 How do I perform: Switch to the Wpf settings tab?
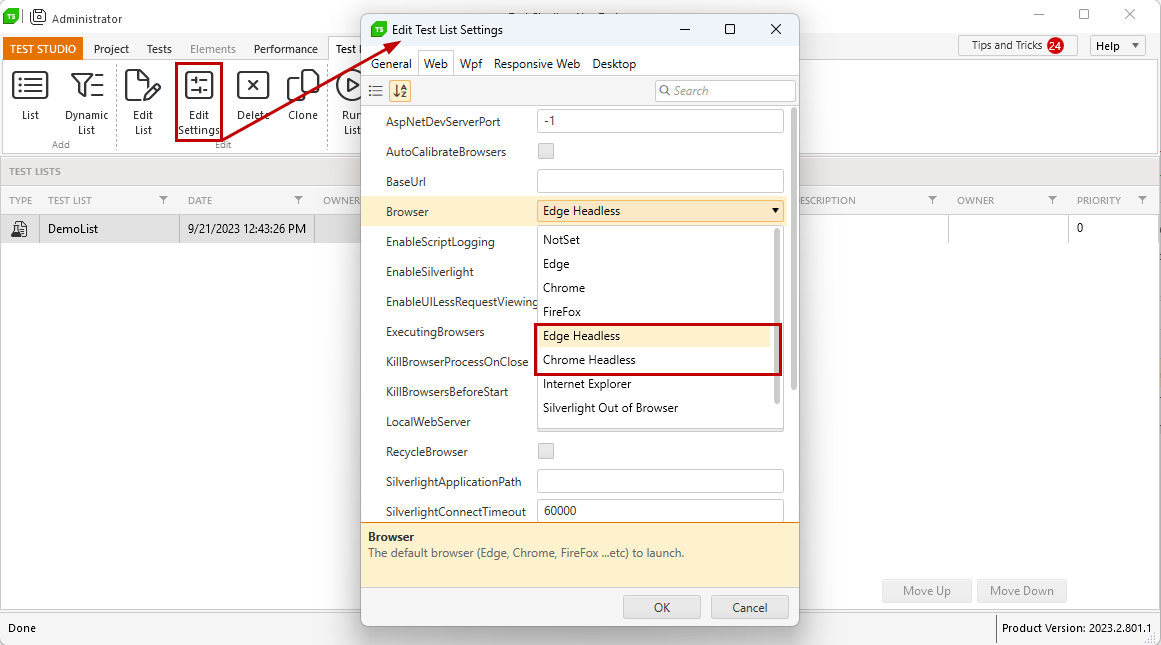(x=471, y=64)
